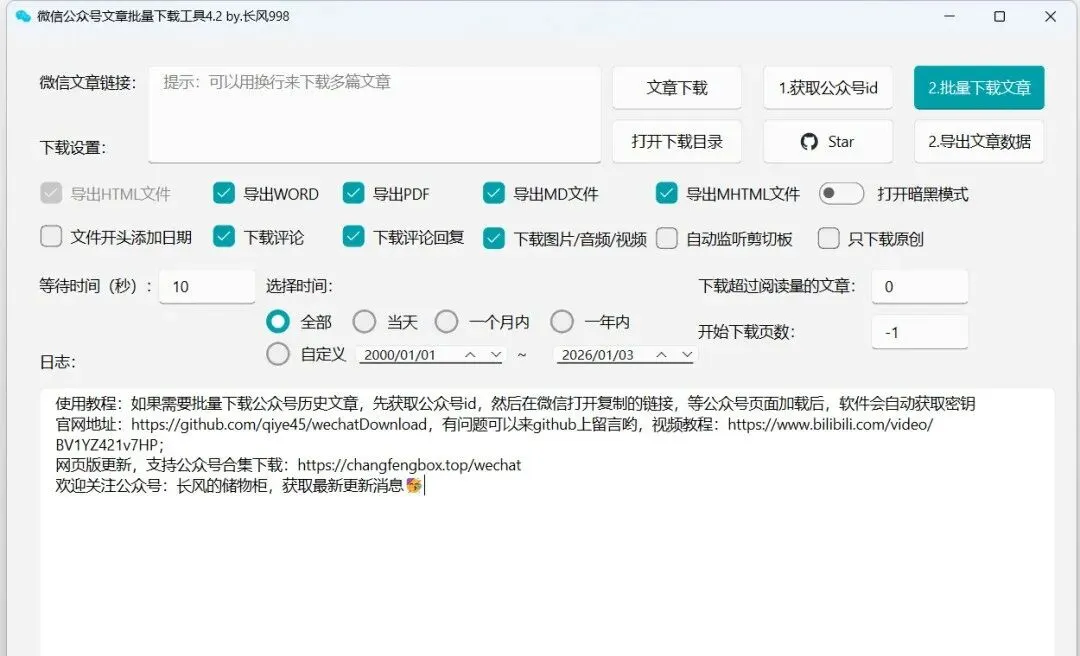
Task: Click the 文章下载 button
Action: pyautogui.click(x=677, y=88)
